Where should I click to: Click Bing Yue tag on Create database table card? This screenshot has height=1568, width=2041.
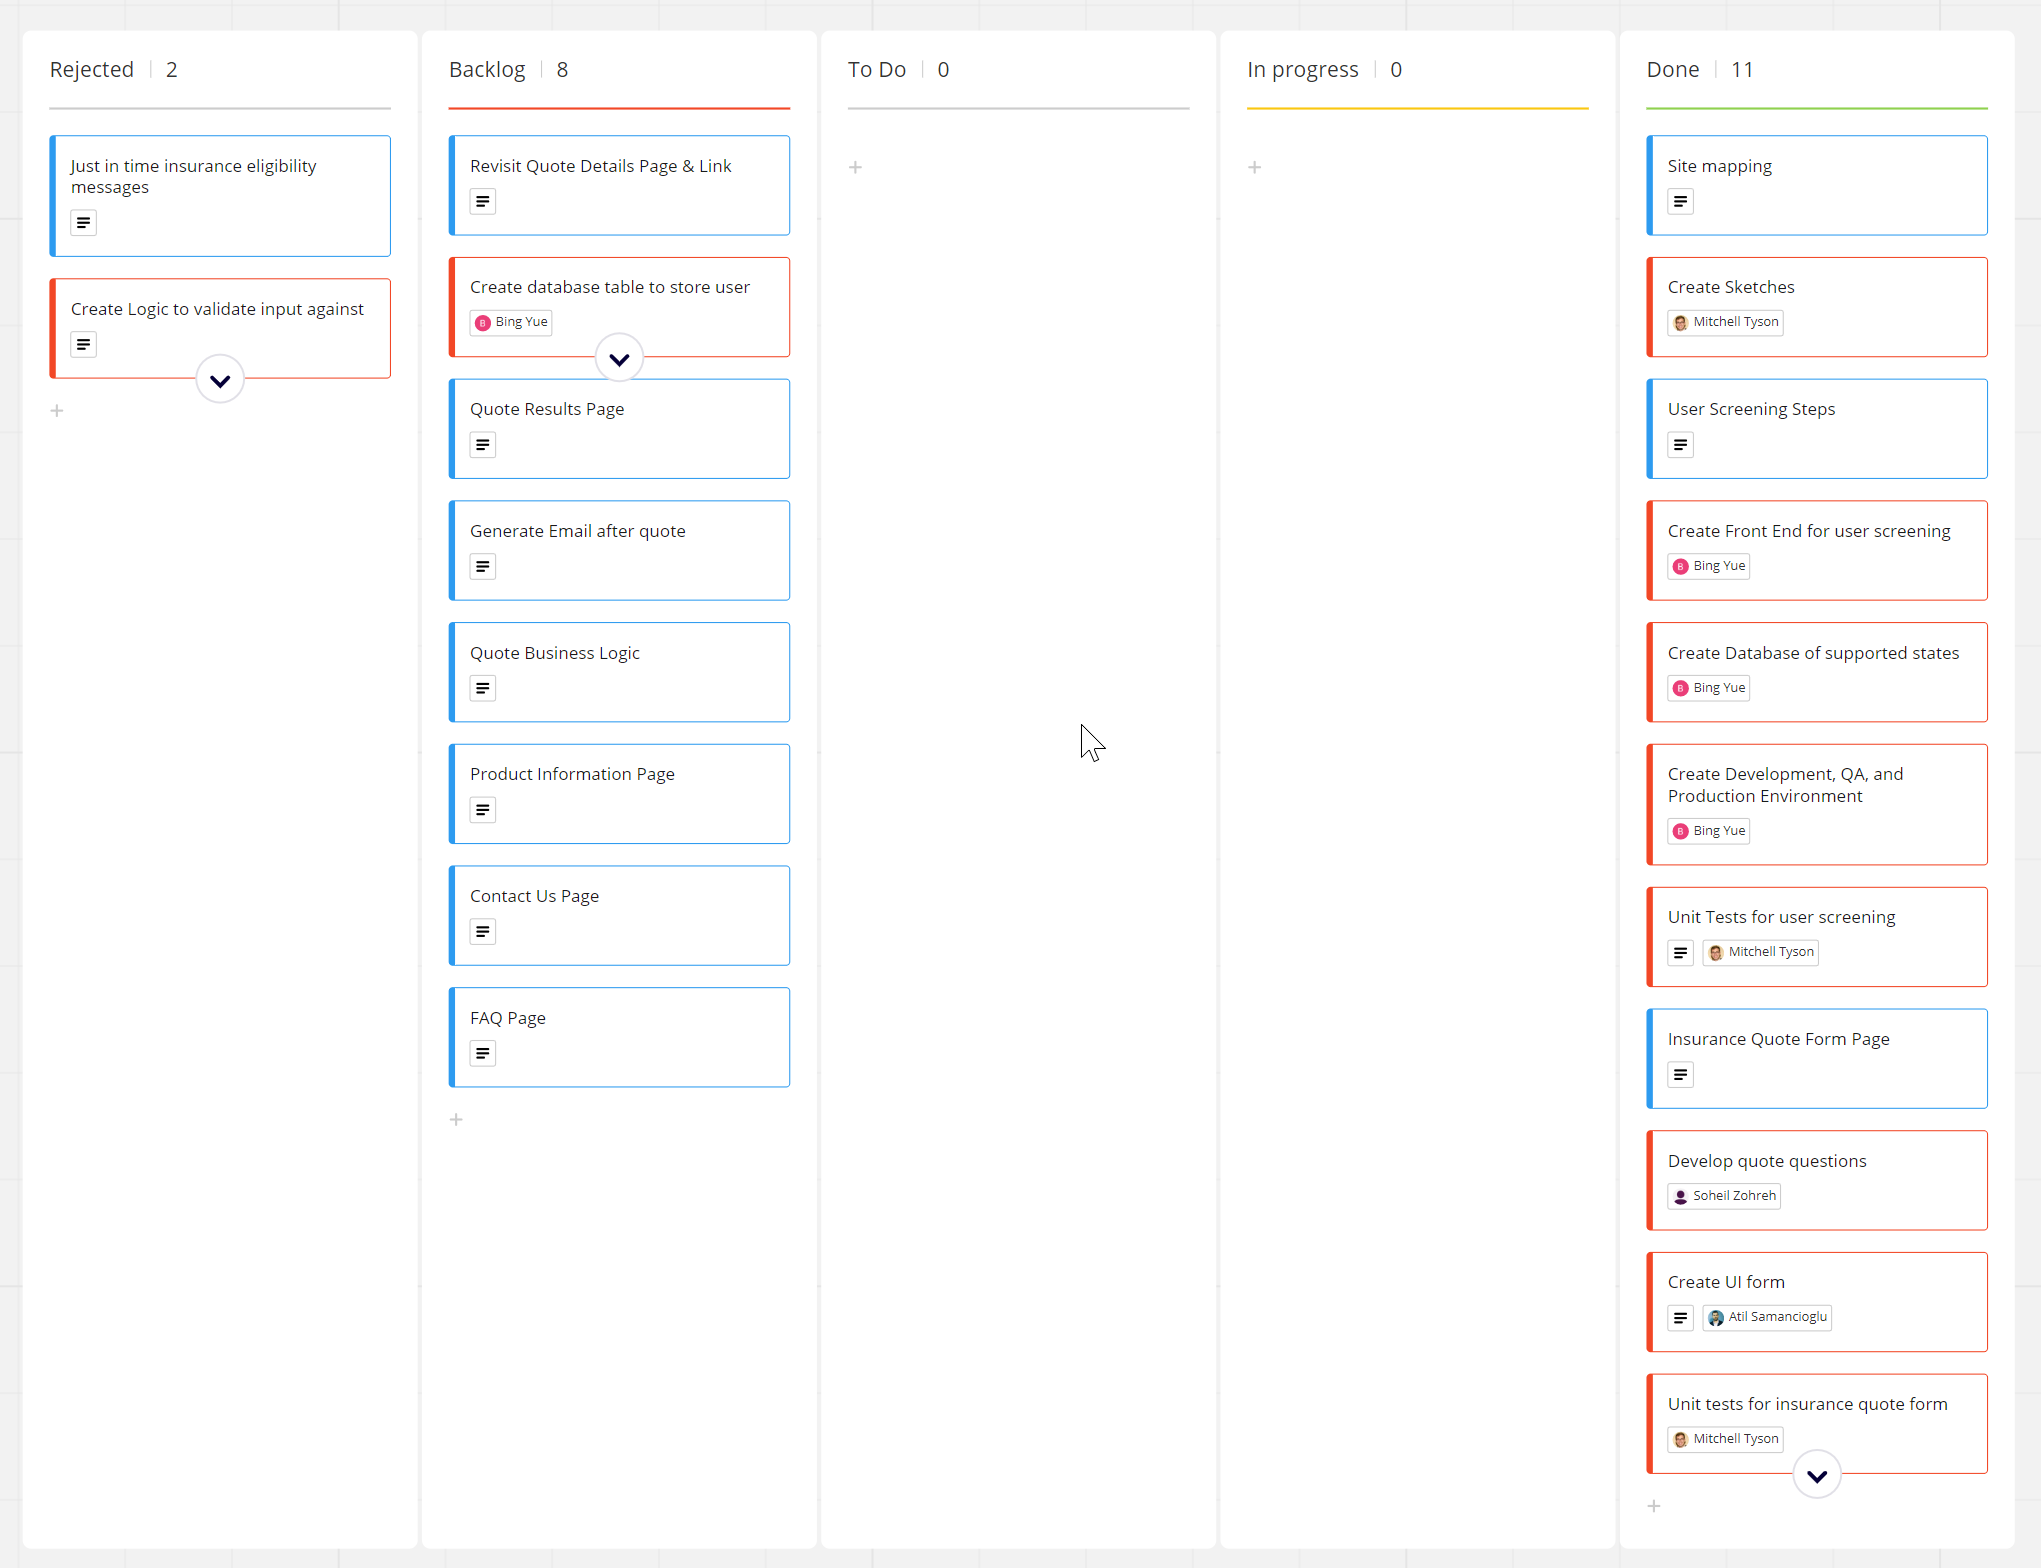coord(511,322)
